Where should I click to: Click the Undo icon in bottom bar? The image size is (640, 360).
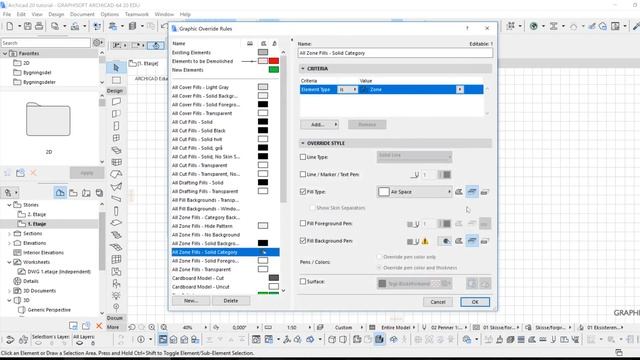(132, 327)
